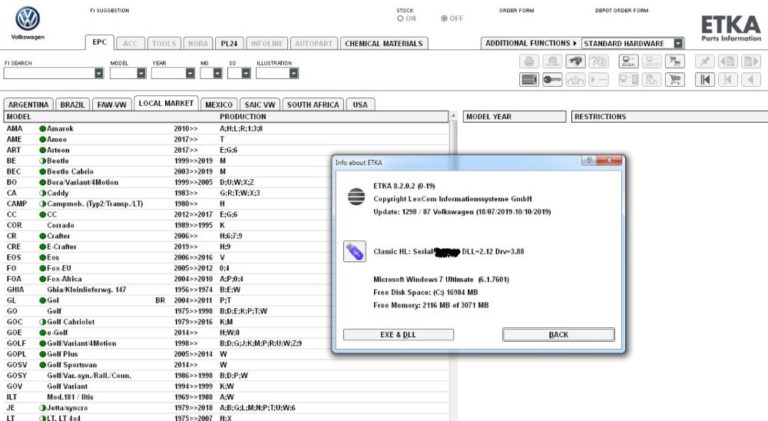The image size is (768, 421).
Task: Open the FI Search dropdown
Action: pos(99,73)
